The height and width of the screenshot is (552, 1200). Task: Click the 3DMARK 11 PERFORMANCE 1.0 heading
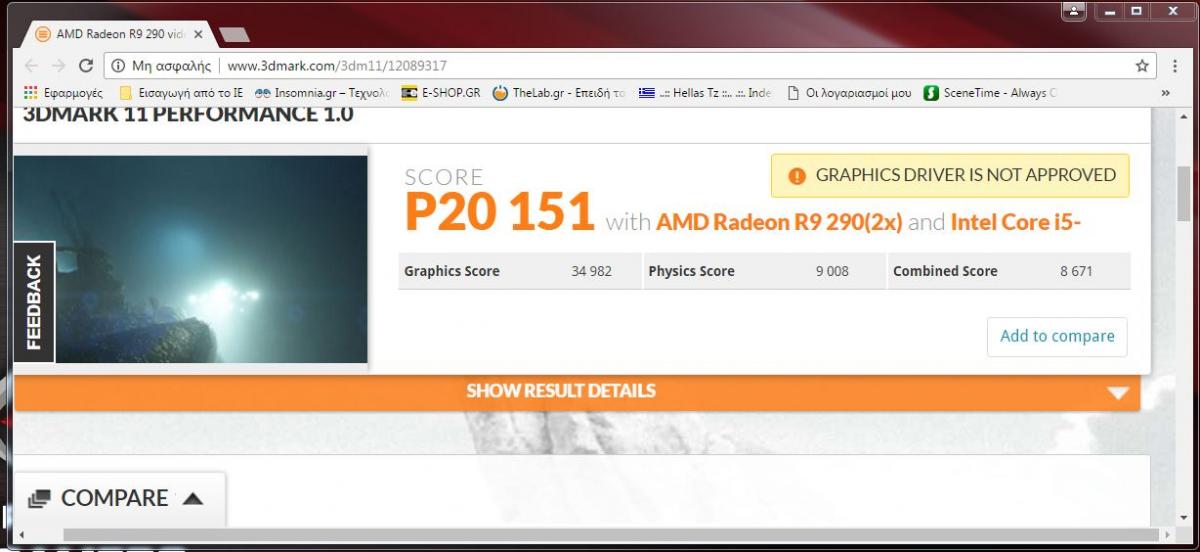(x=187, y=114)
